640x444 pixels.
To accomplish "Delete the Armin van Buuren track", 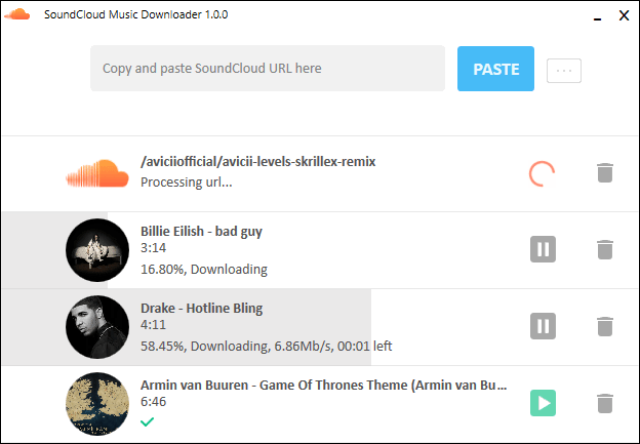I will point(604,403).
